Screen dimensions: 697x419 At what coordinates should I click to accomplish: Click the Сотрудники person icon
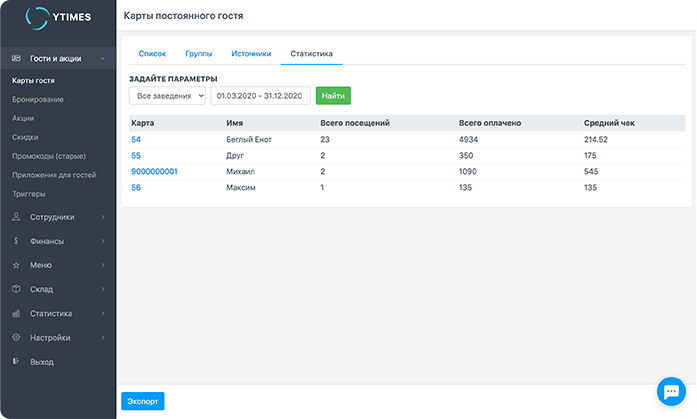[16, 217]
